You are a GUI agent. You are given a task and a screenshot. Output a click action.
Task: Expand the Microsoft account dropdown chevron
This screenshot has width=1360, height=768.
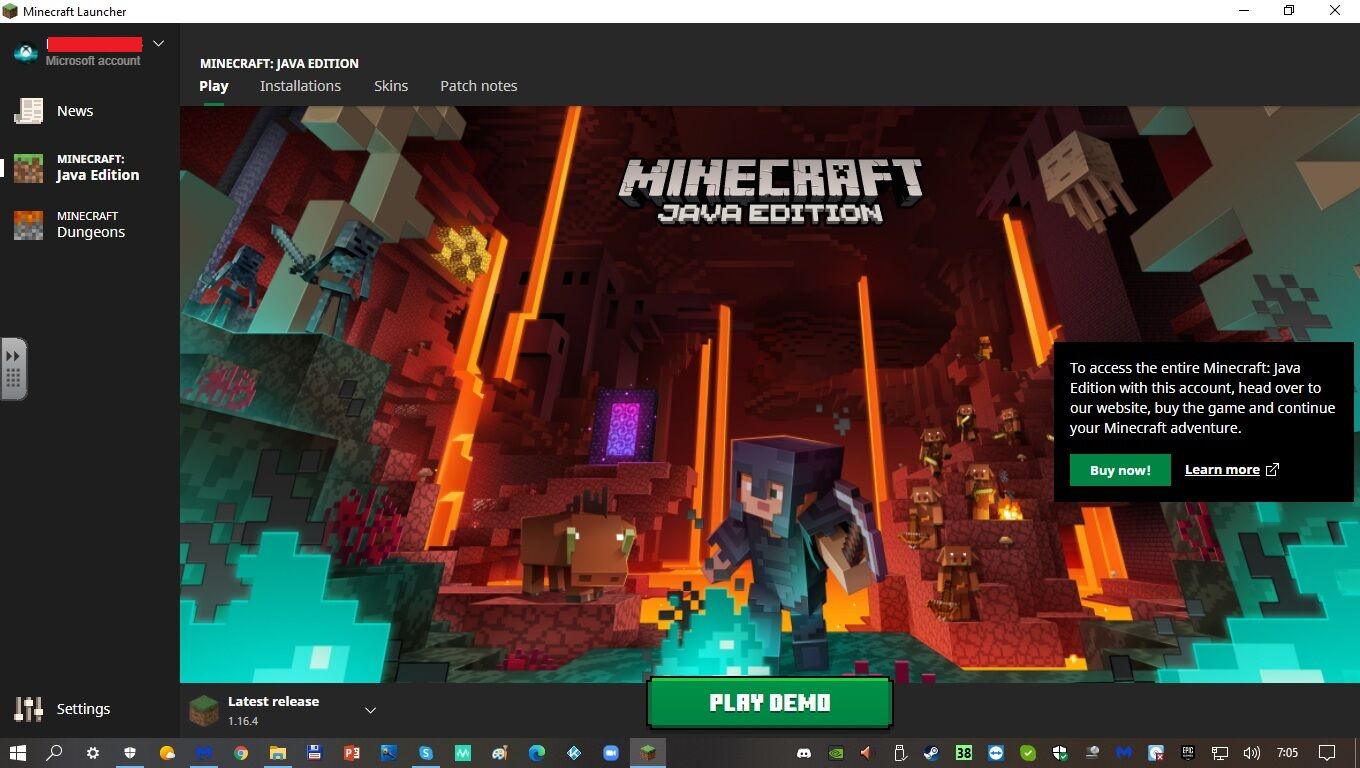[158, 44]
